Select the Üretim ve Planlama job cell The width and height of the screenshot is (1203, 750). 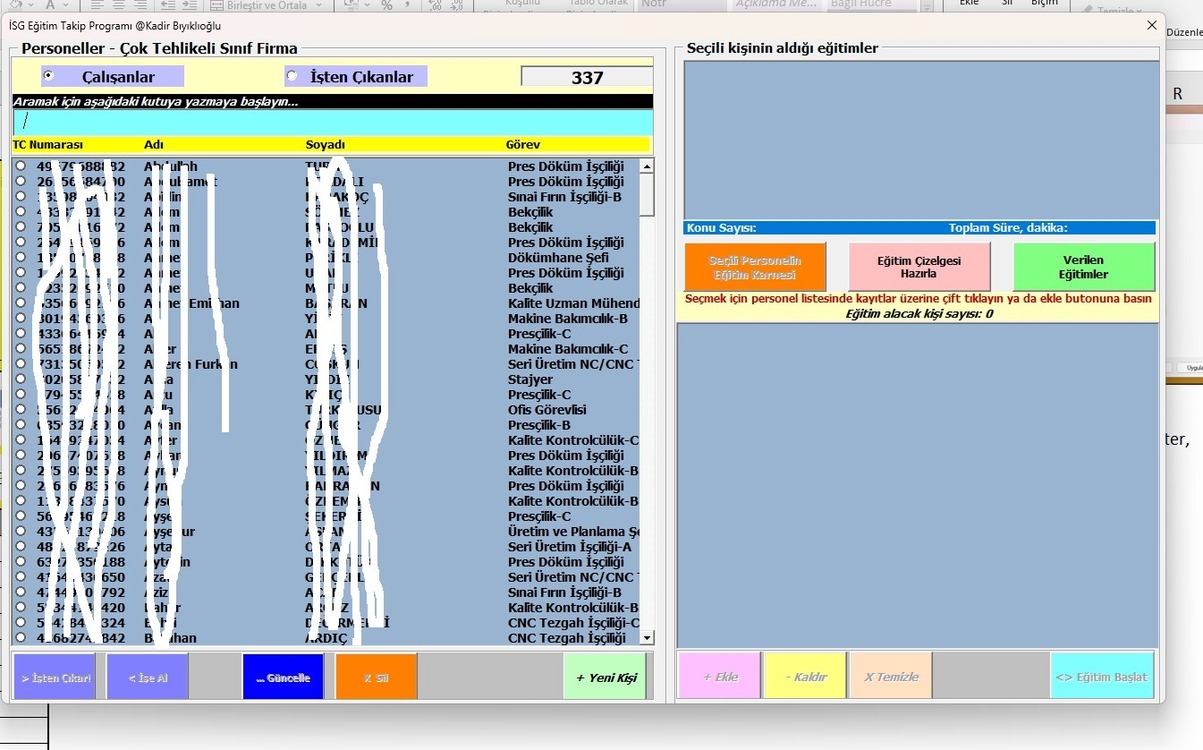tap(573, 531)
